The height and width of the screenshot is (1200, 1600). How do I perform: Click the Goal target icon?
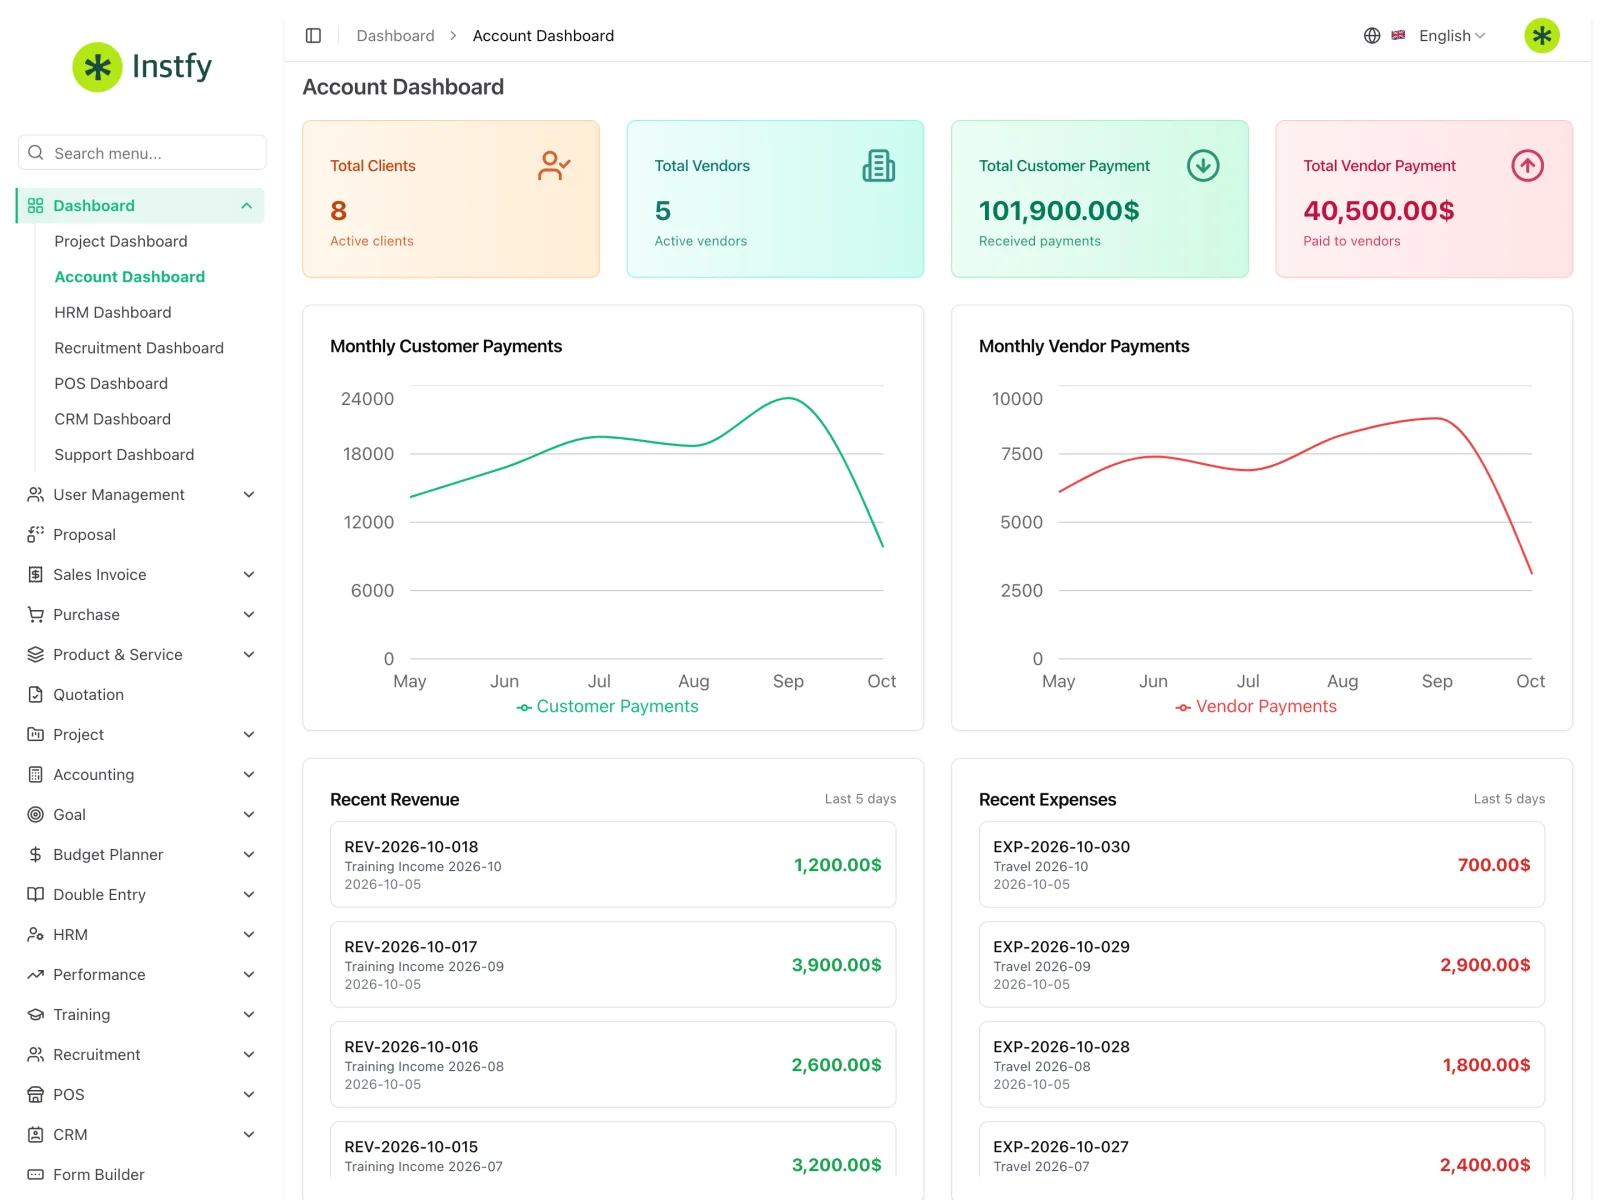(x=36, y=815)
